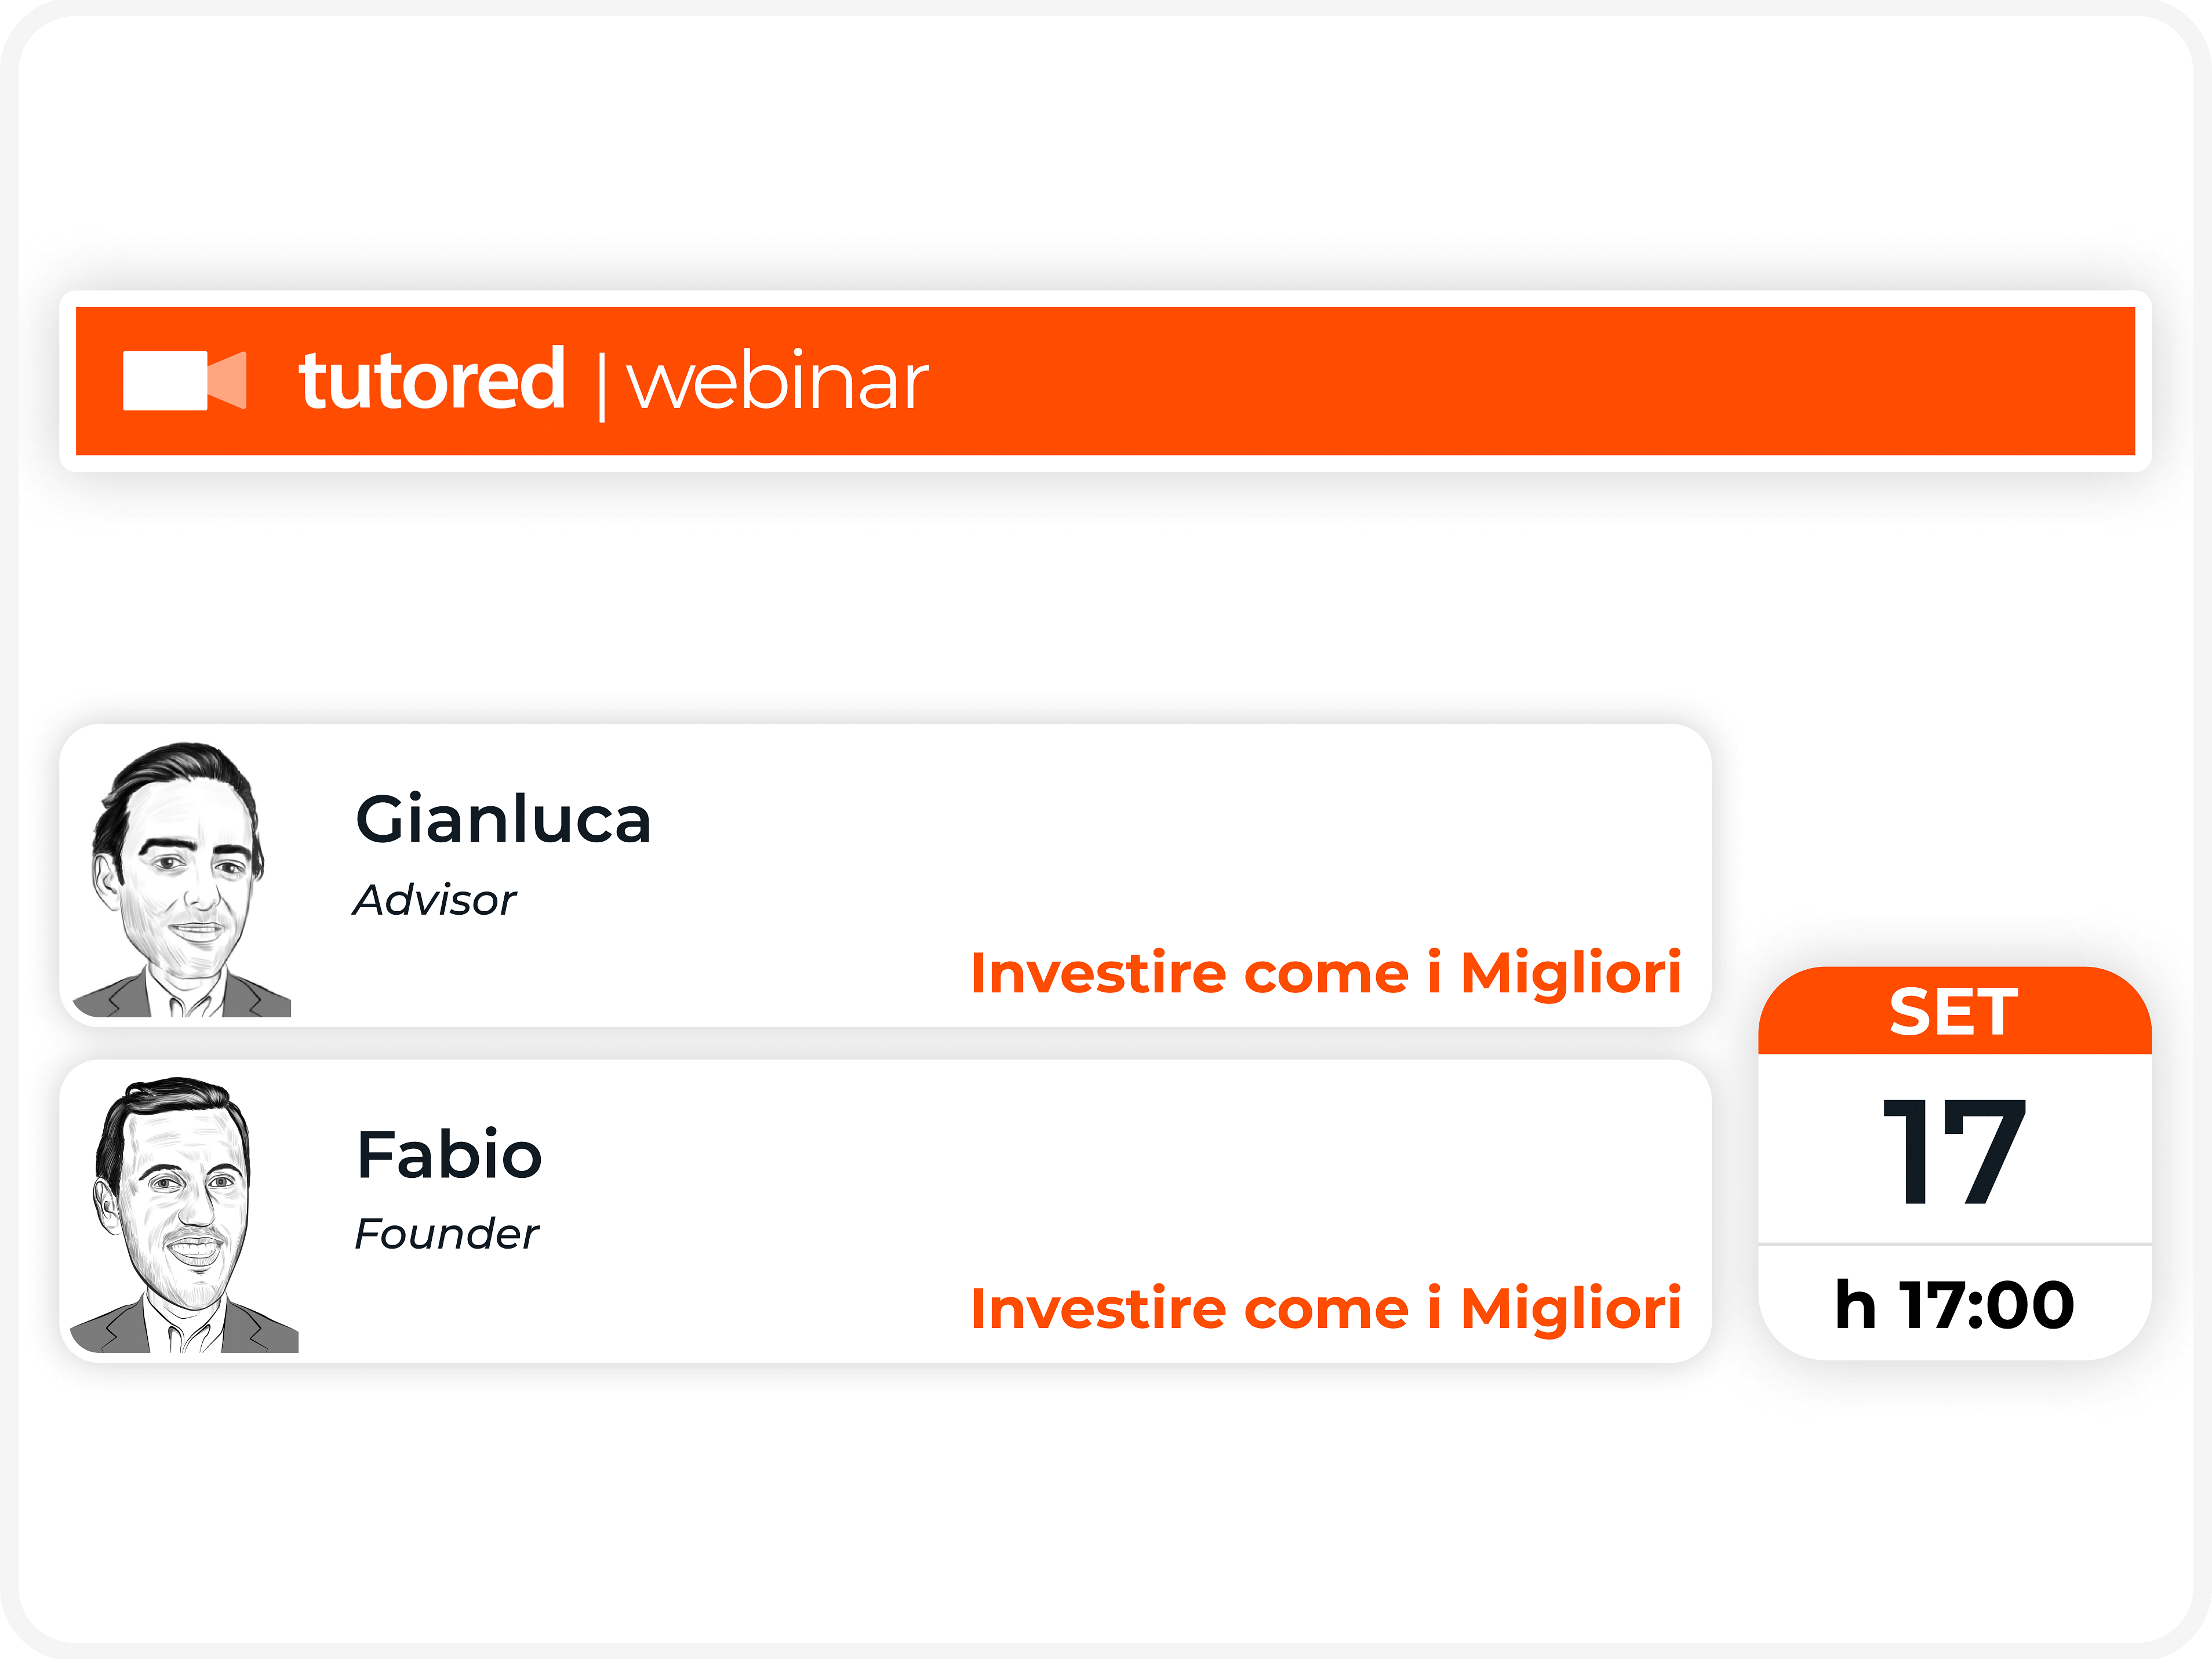Image resolution: width=2212 pixels, height=1659 pixels.
Task: Click the camera lens triangle shape
Action: [x=228, y=380]
